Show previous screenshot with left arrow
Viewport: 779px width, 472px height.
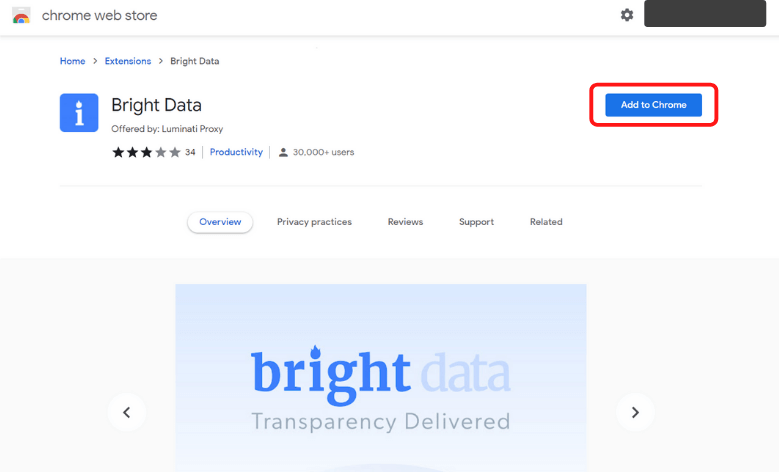[x=126, y=411]
